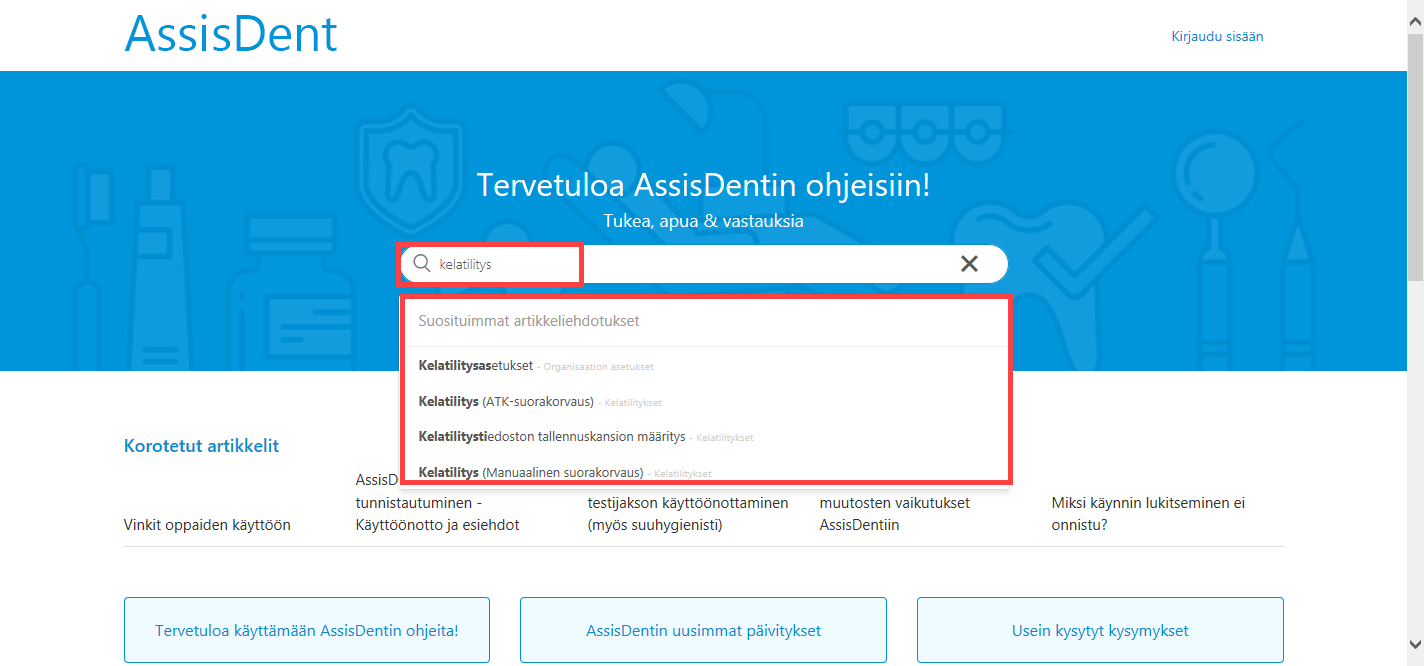Click the page scrollbar down arrow

click(1415, 645)
